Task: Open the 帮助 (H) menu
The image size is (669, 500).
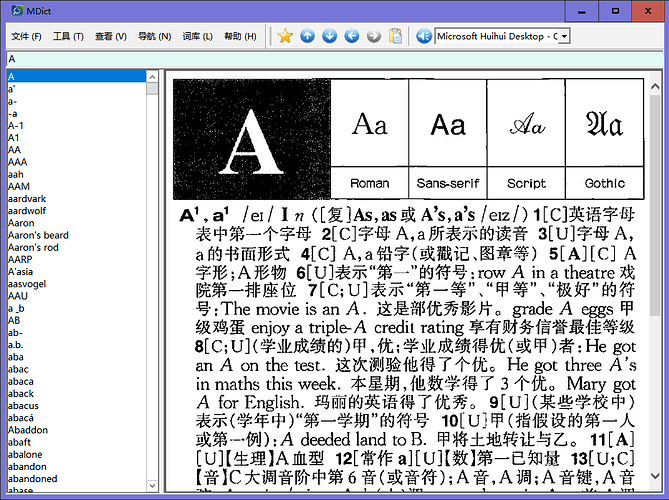Action: (240, 36)
